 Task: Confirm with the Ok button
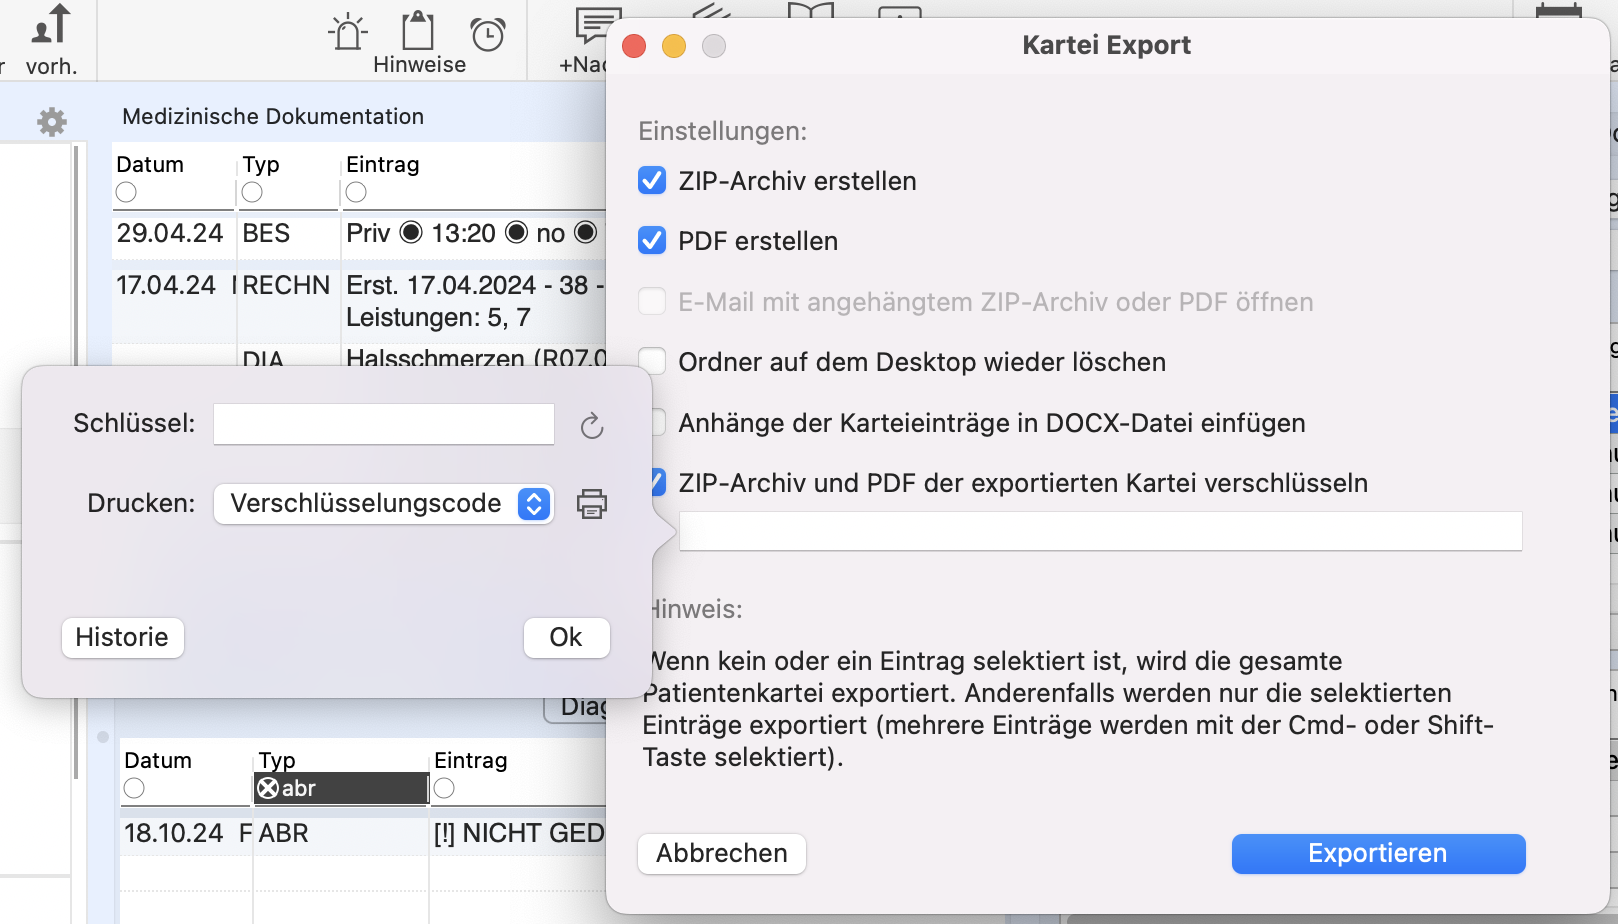[566, 637]
